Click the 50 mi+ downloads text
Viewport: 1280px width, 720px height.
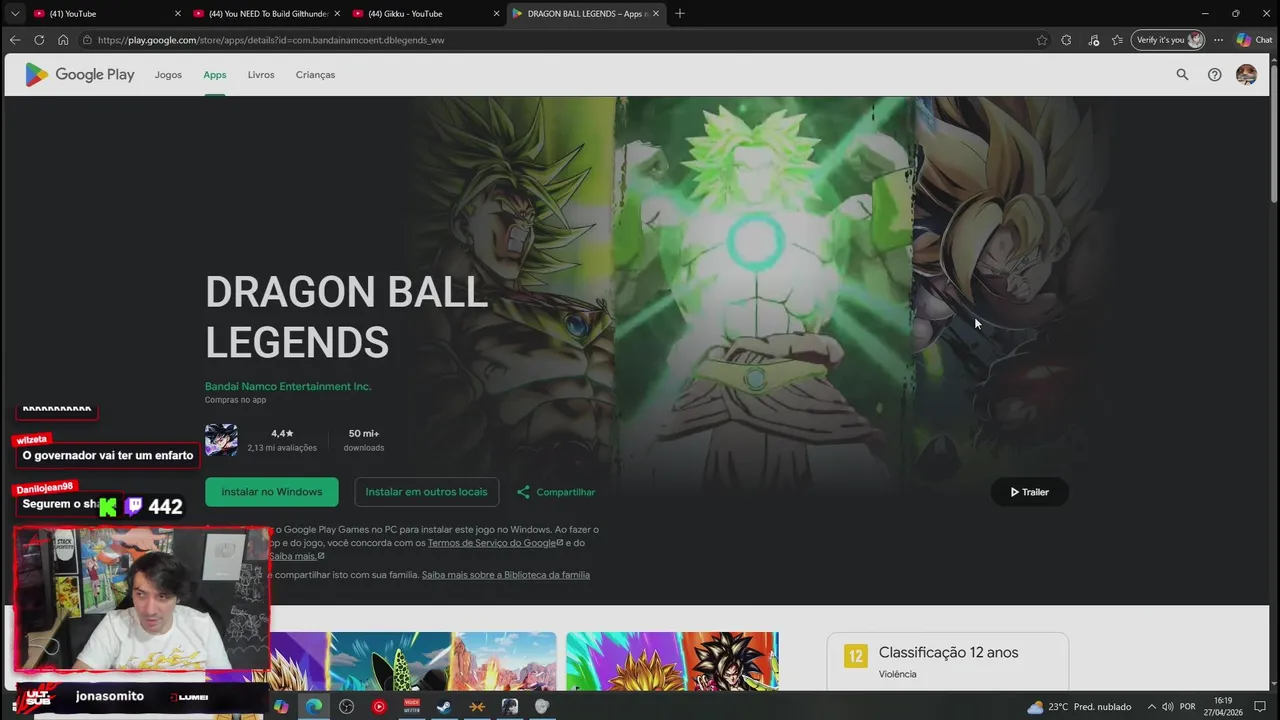[364, 434]
